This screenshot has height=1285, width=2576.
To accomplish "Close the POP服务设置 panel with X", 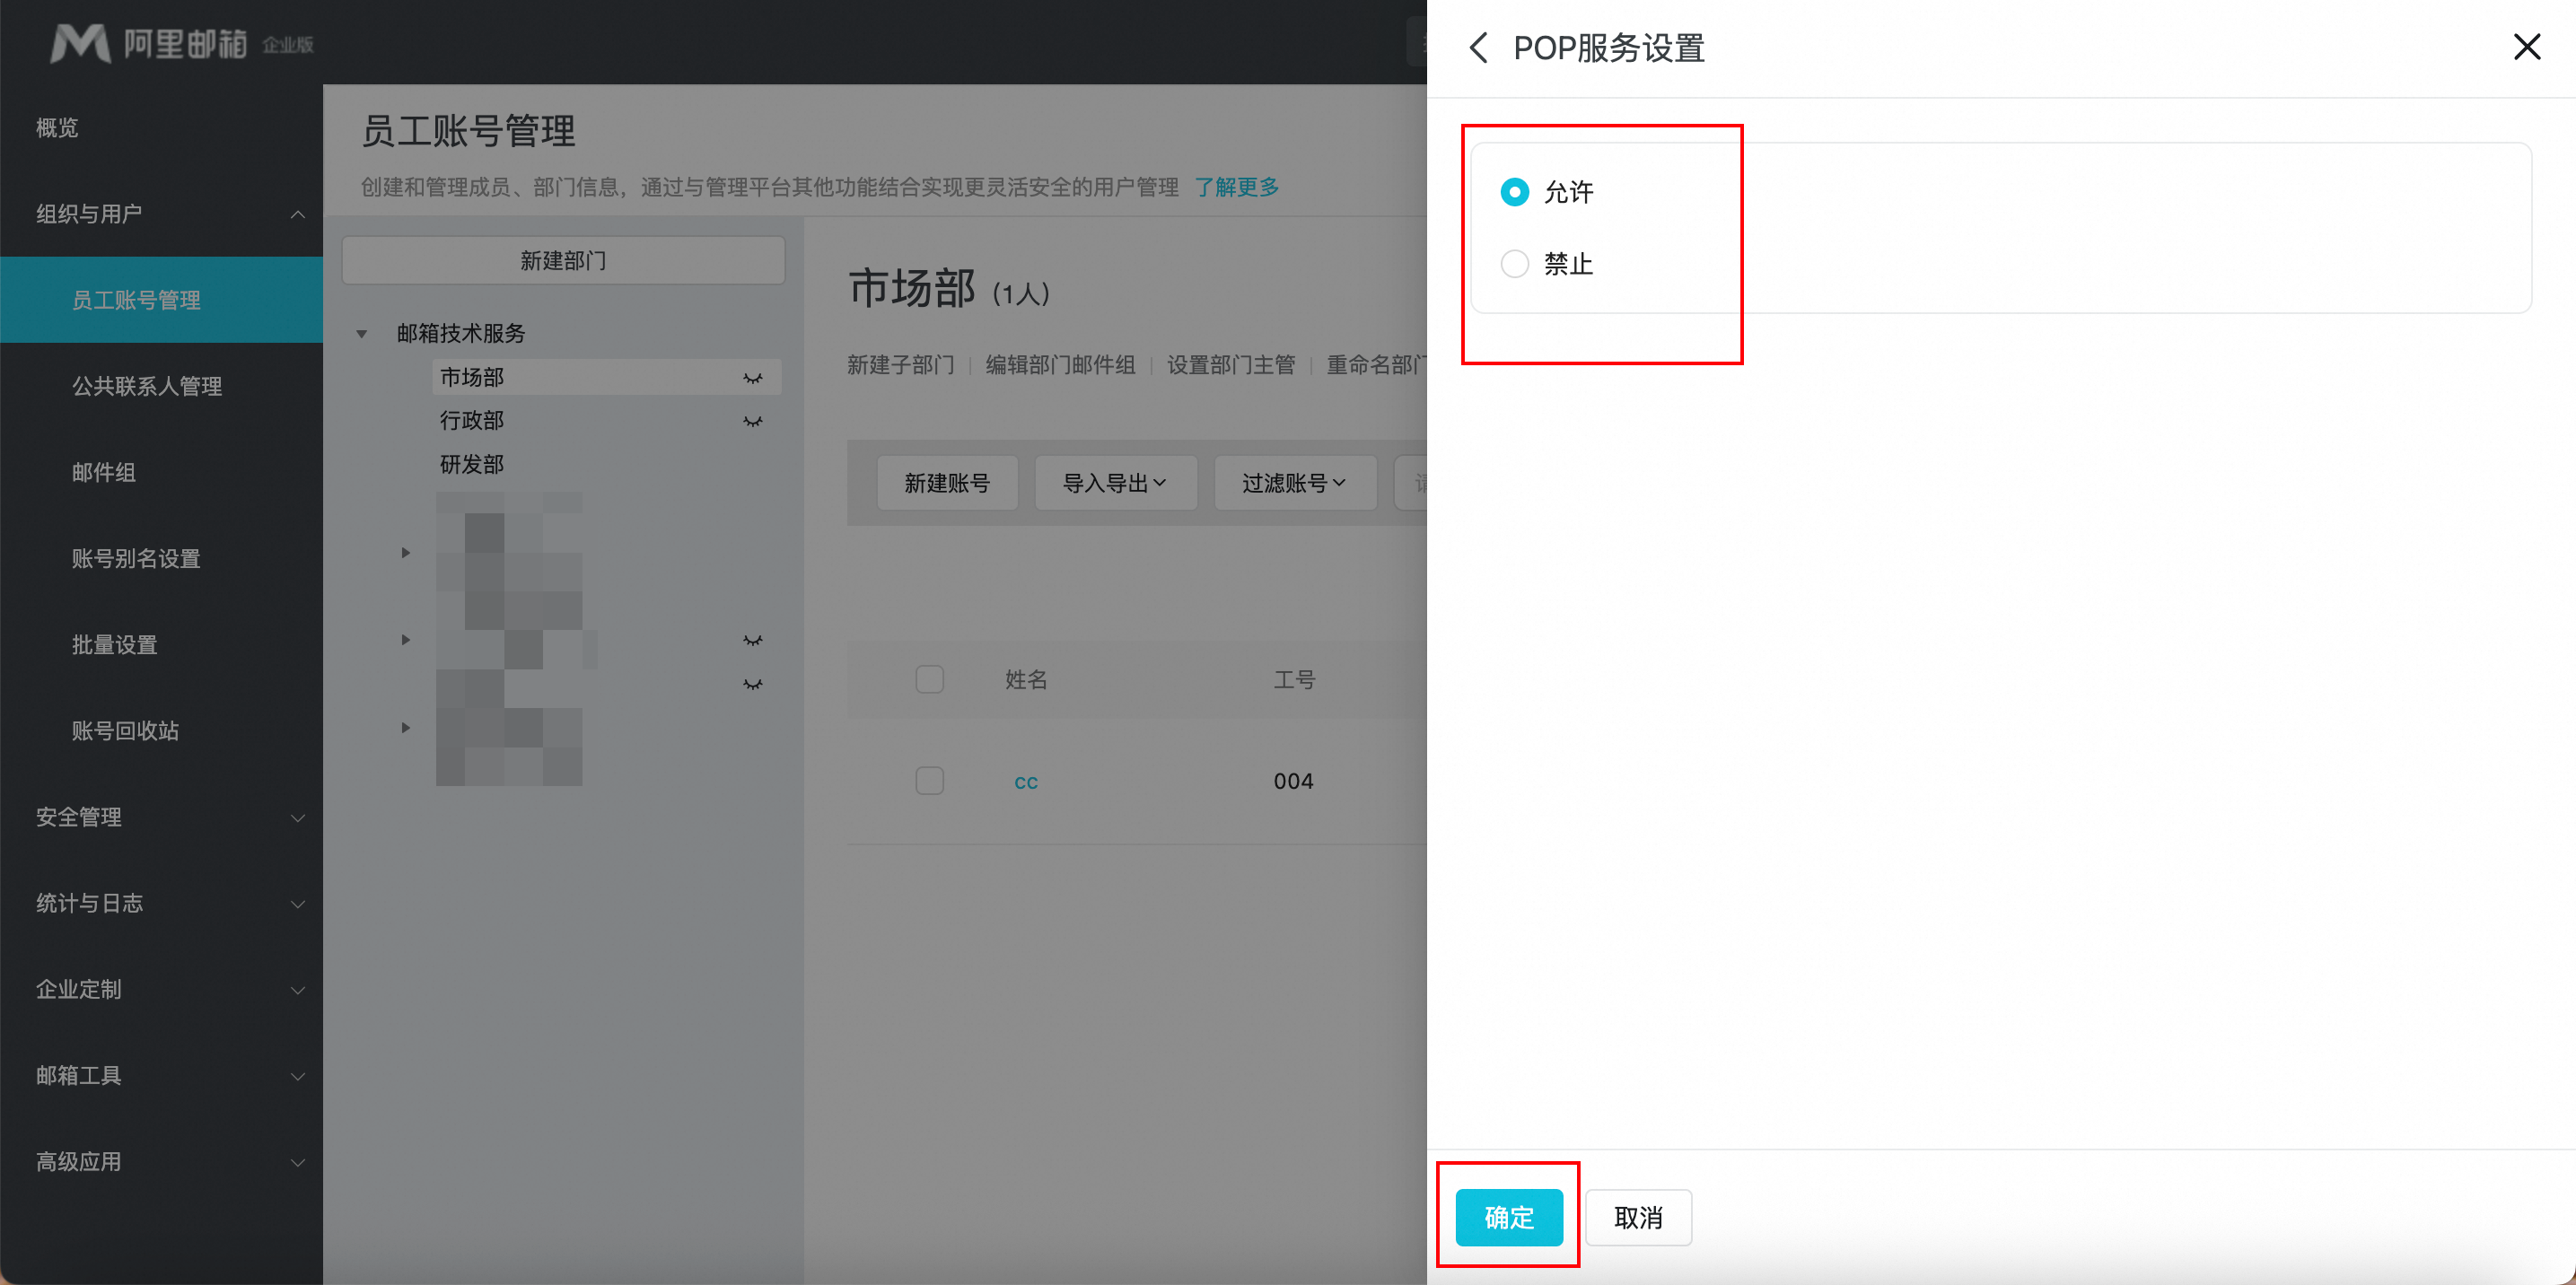I will pos(2526,47).
